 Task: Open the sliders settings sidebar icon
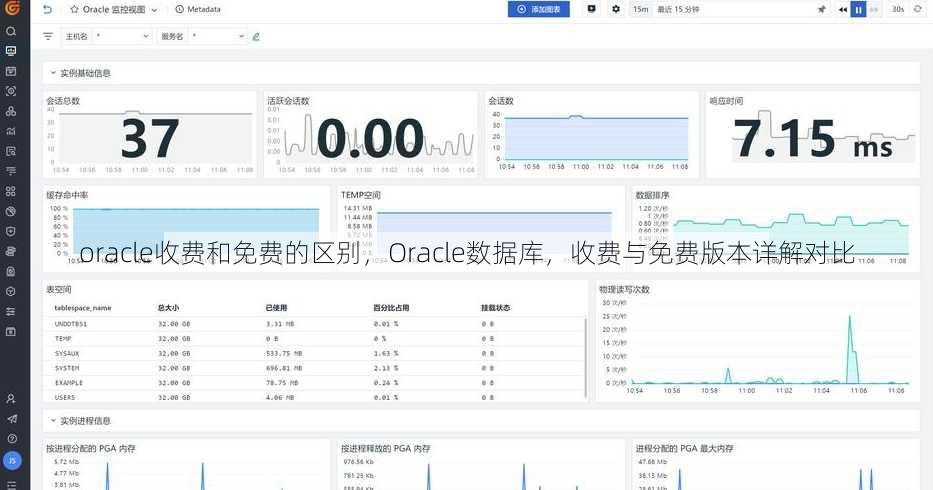coord(11,311)
